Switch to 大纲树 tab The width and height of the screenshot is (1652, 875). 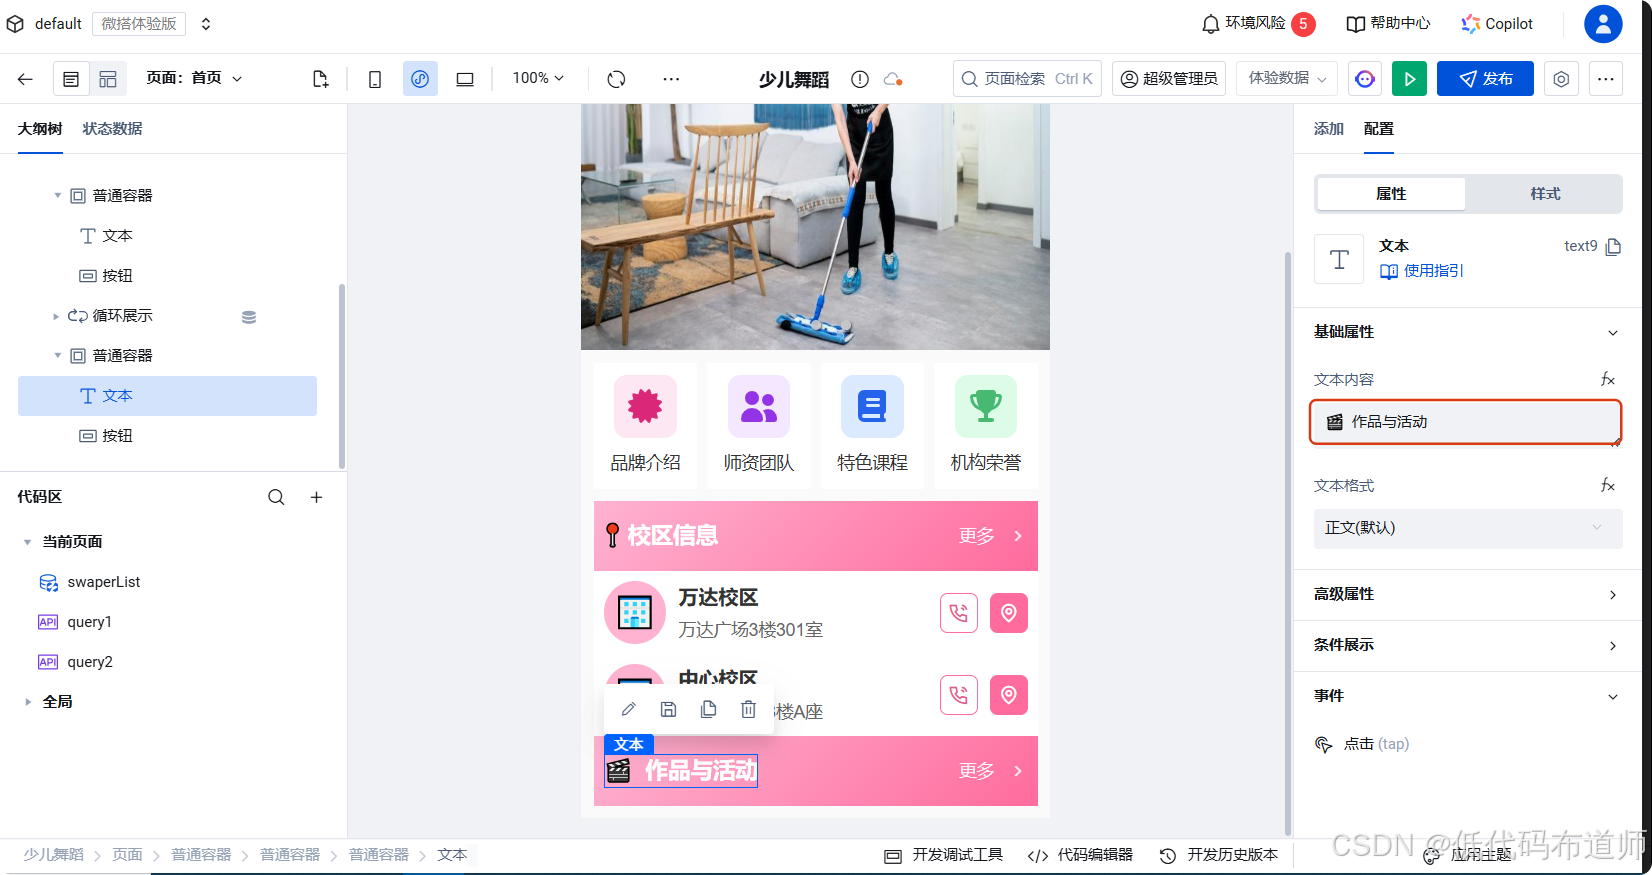tap(40, 129)
